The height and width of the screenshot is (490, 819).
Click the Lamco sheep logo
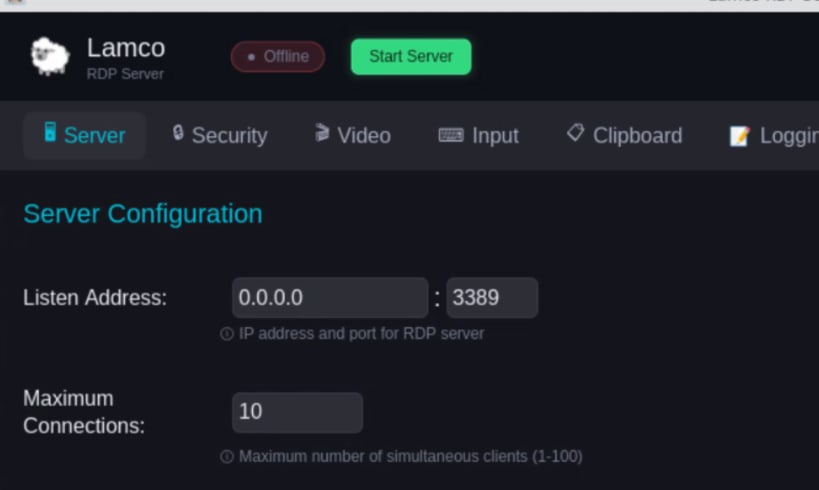tap(50, 56)
